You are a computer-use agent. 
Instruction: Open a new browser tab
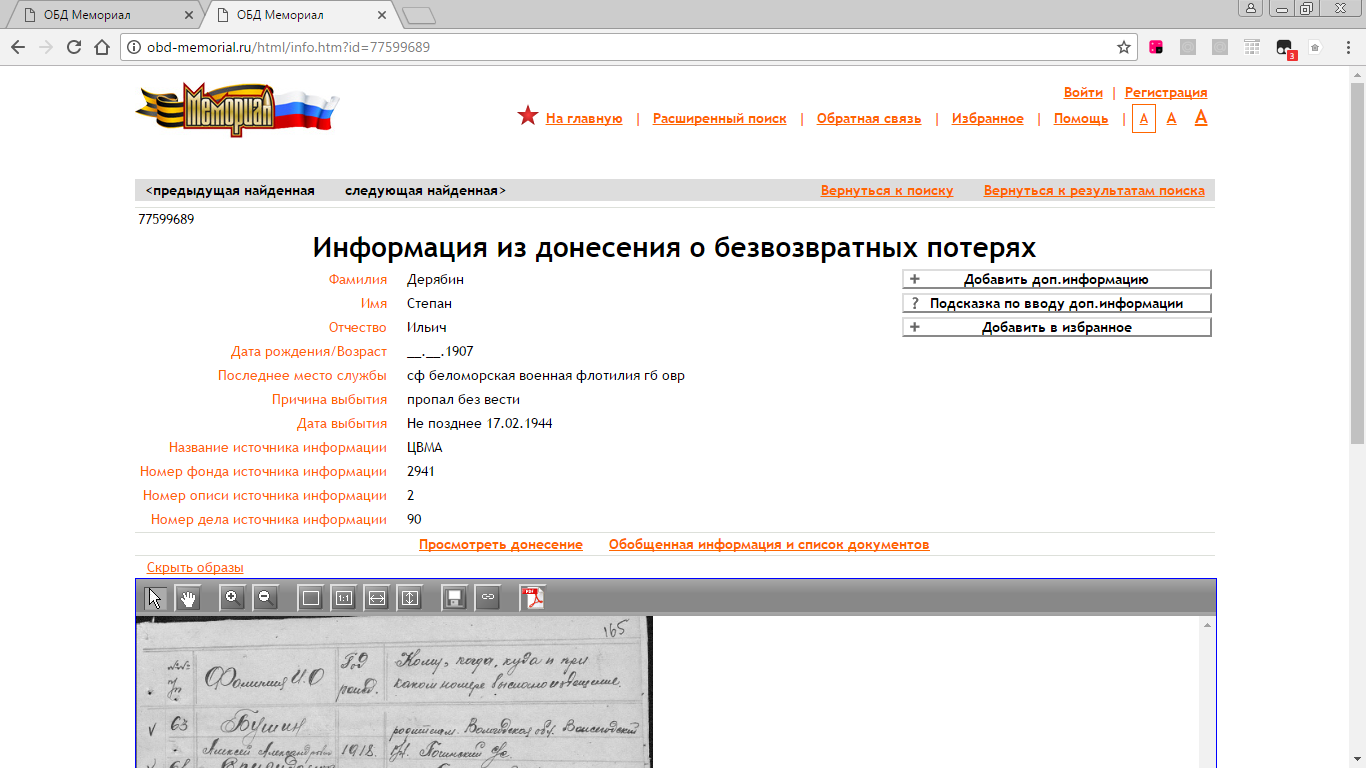[x=418, y=15]
